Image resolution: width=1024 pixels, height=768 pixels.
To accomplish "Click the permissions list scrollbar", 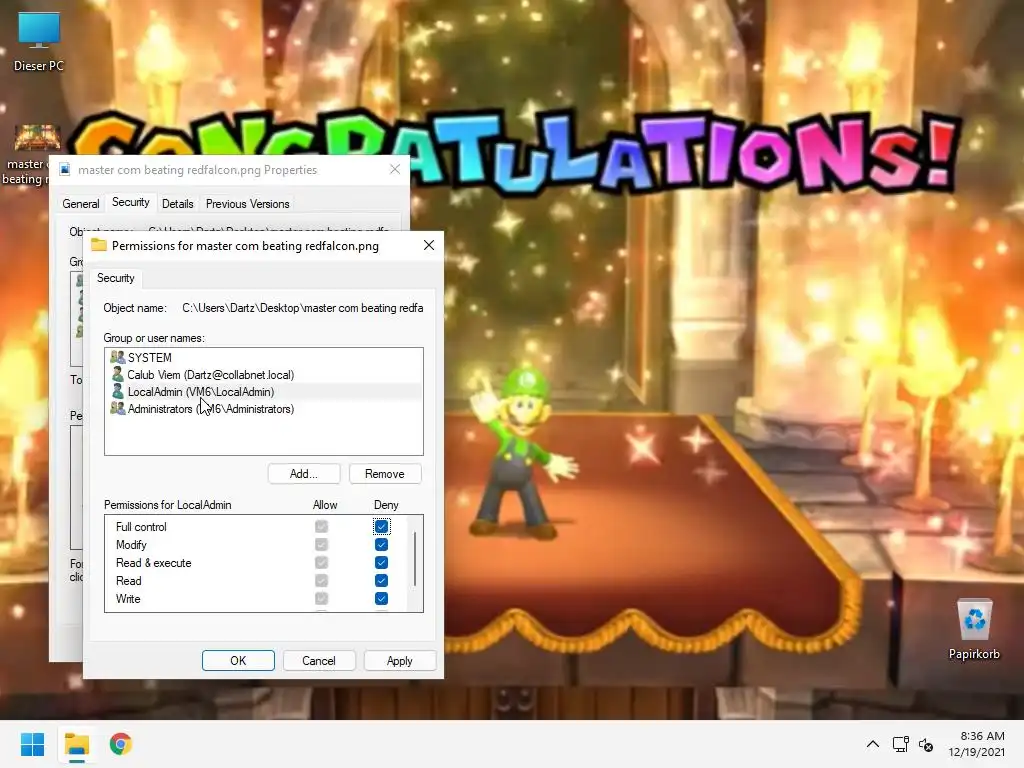I will [x=415, y=559].
